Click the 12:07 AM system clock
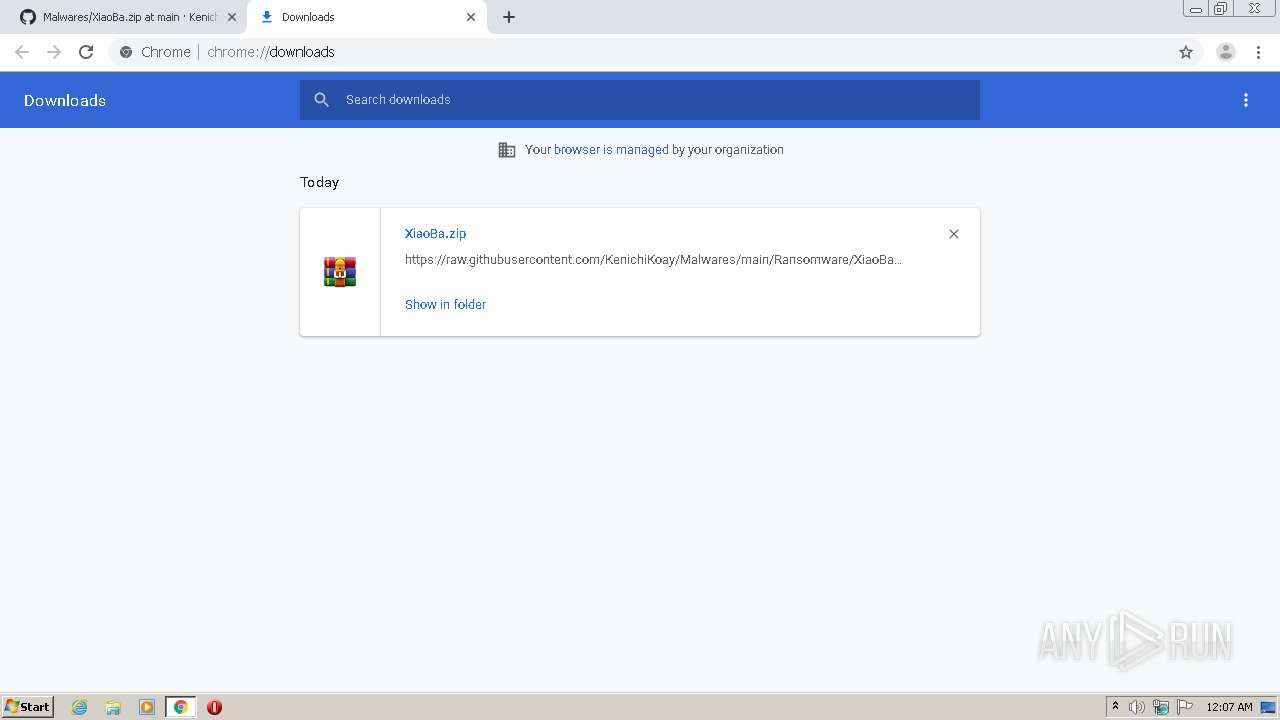The height and width of the screenshot is (720, 1280). (1229, 707)
